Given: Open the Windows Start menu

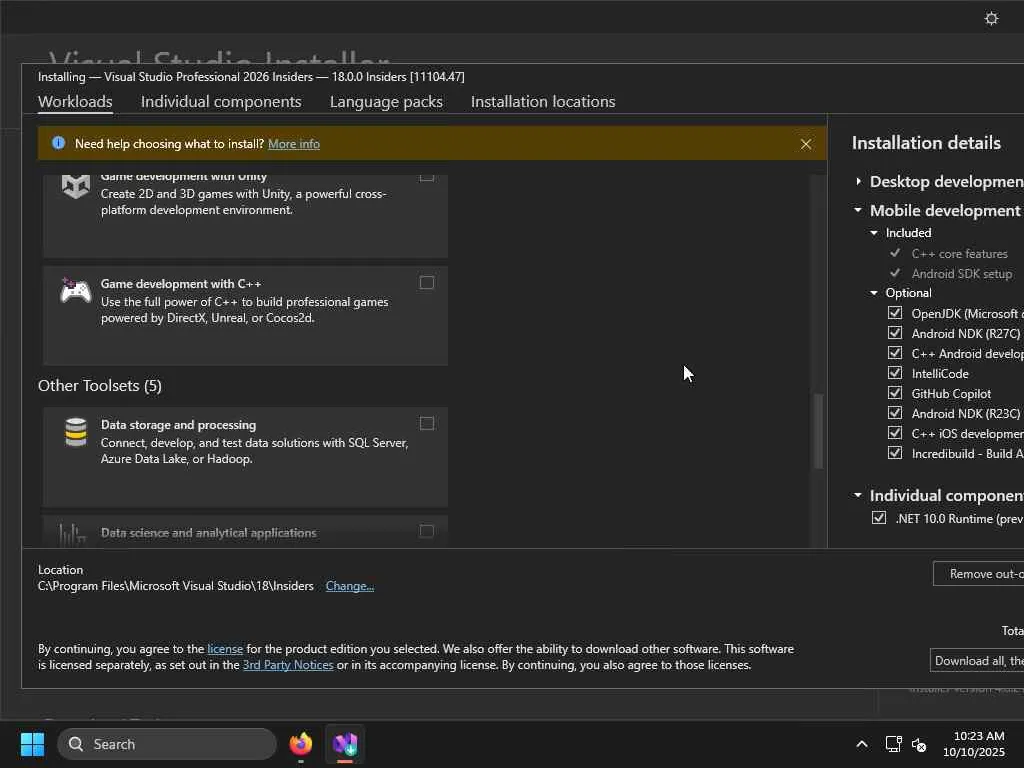Looking at the screenshot, I should click(32, 744).
